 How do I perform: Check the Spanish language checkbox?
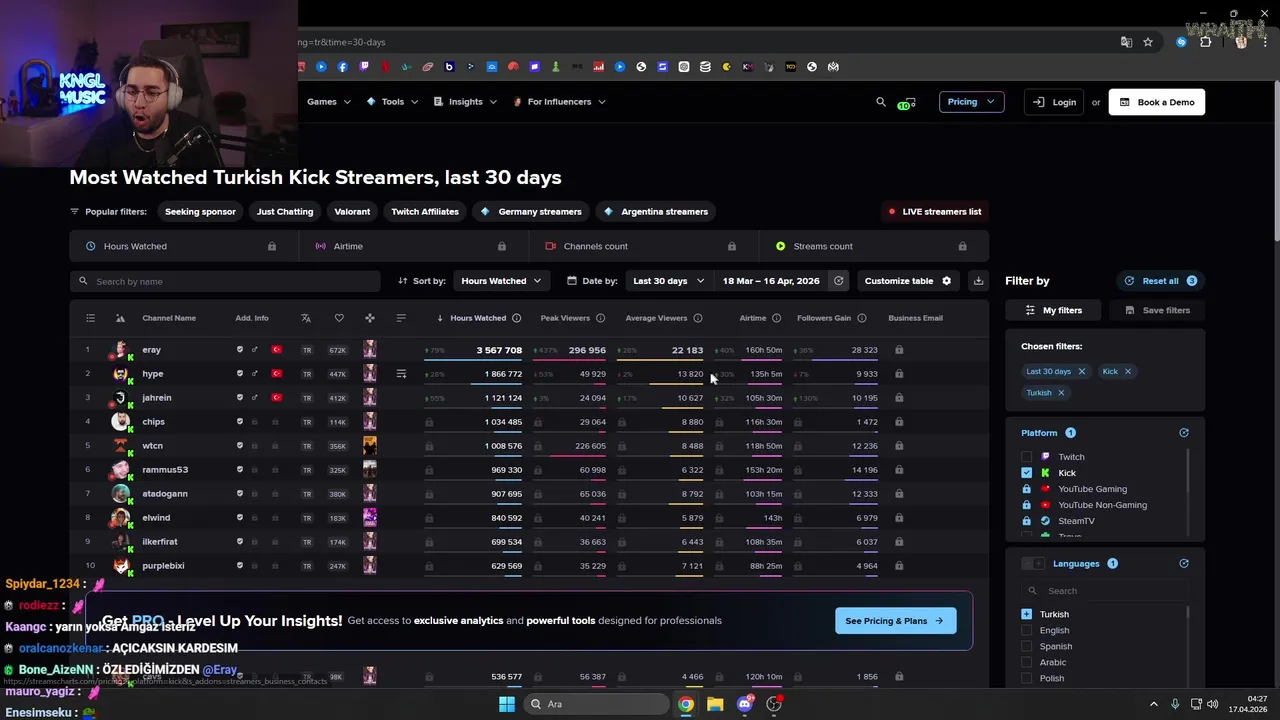click(1026, 647)
